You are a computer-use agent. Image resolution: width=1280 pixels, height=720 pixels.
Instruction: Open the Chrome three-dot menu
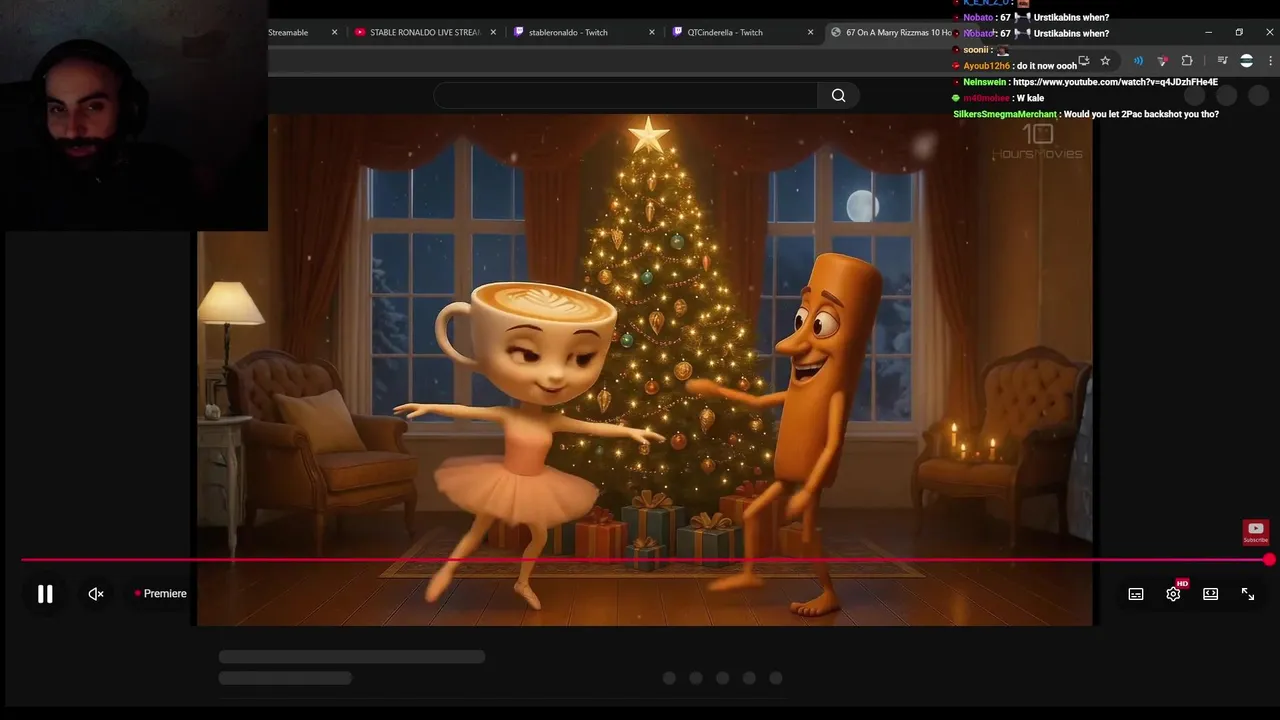click(x=1269, y=61)
